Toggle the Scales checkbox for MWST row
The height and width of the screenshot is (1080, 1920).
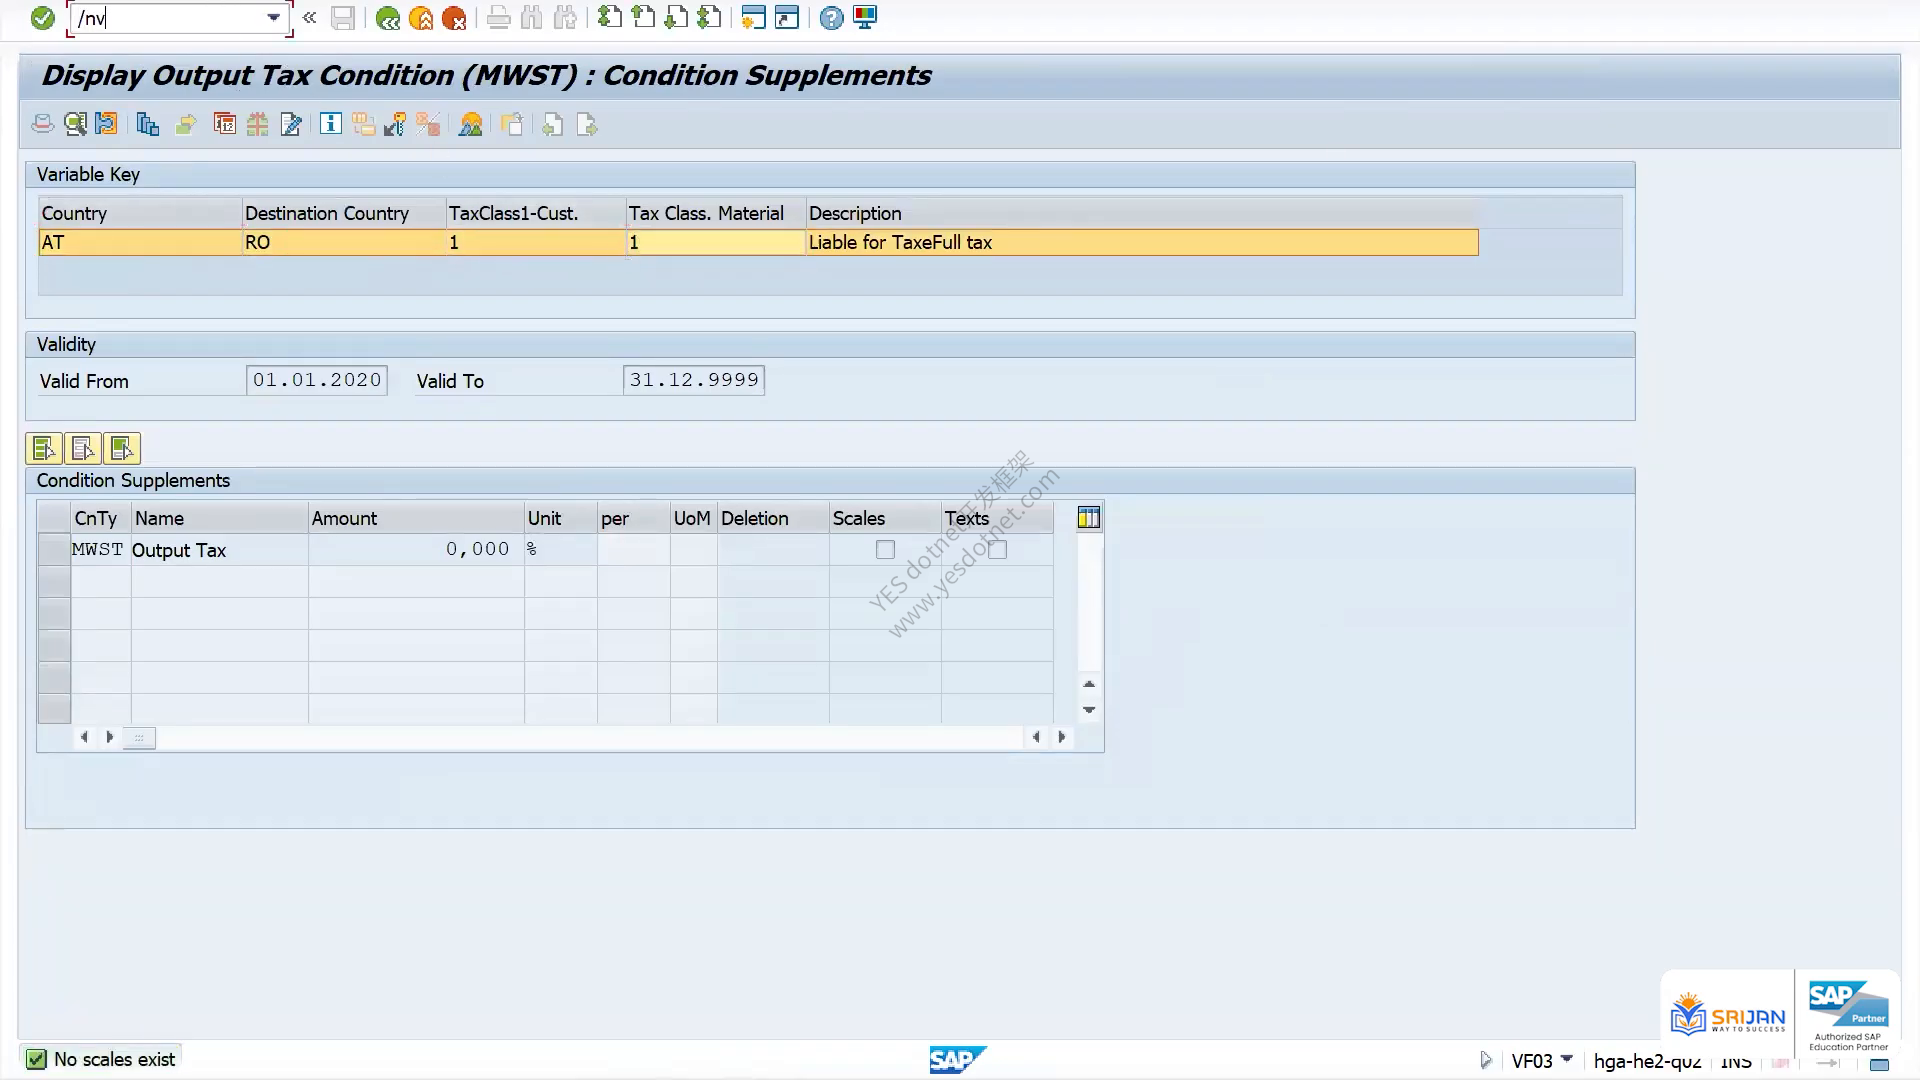tap(885, 549)
